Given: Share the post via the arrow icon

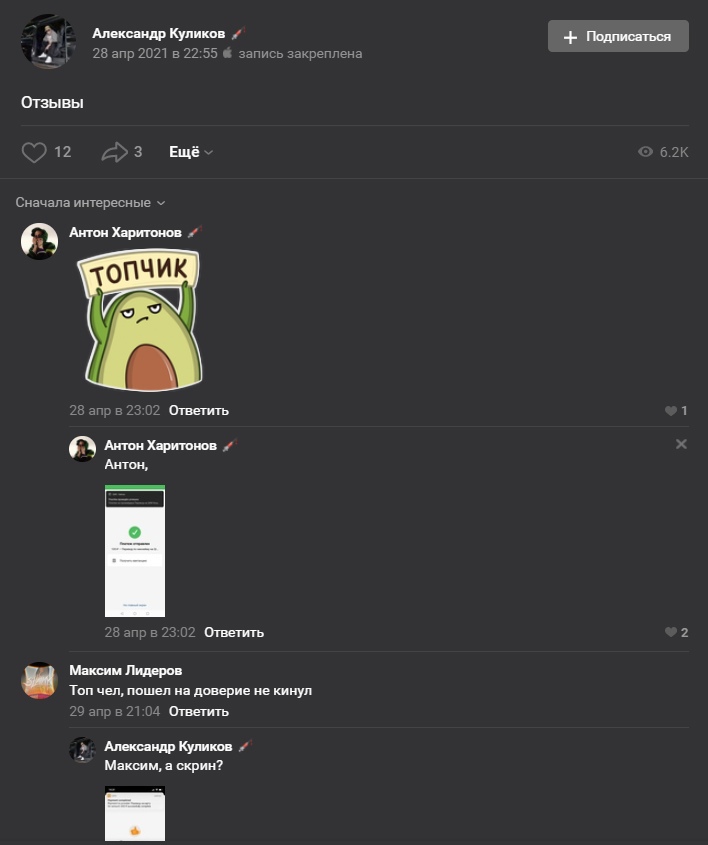Looking at the screenshot, I should click(114, 152).
